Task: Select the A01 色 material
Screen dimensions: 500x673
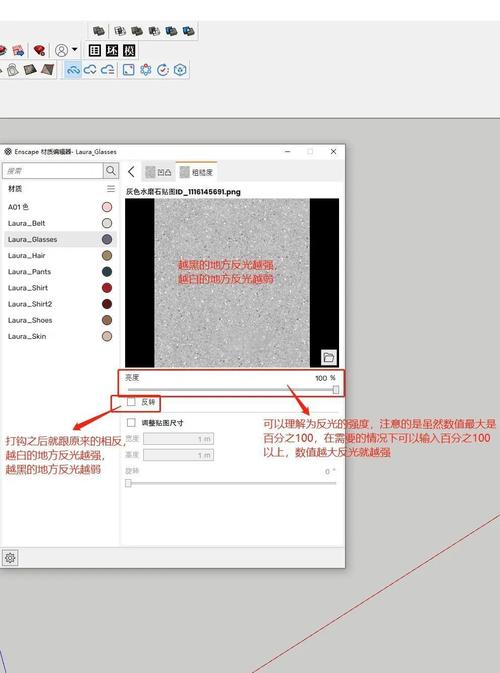Action: pos(60,207)
